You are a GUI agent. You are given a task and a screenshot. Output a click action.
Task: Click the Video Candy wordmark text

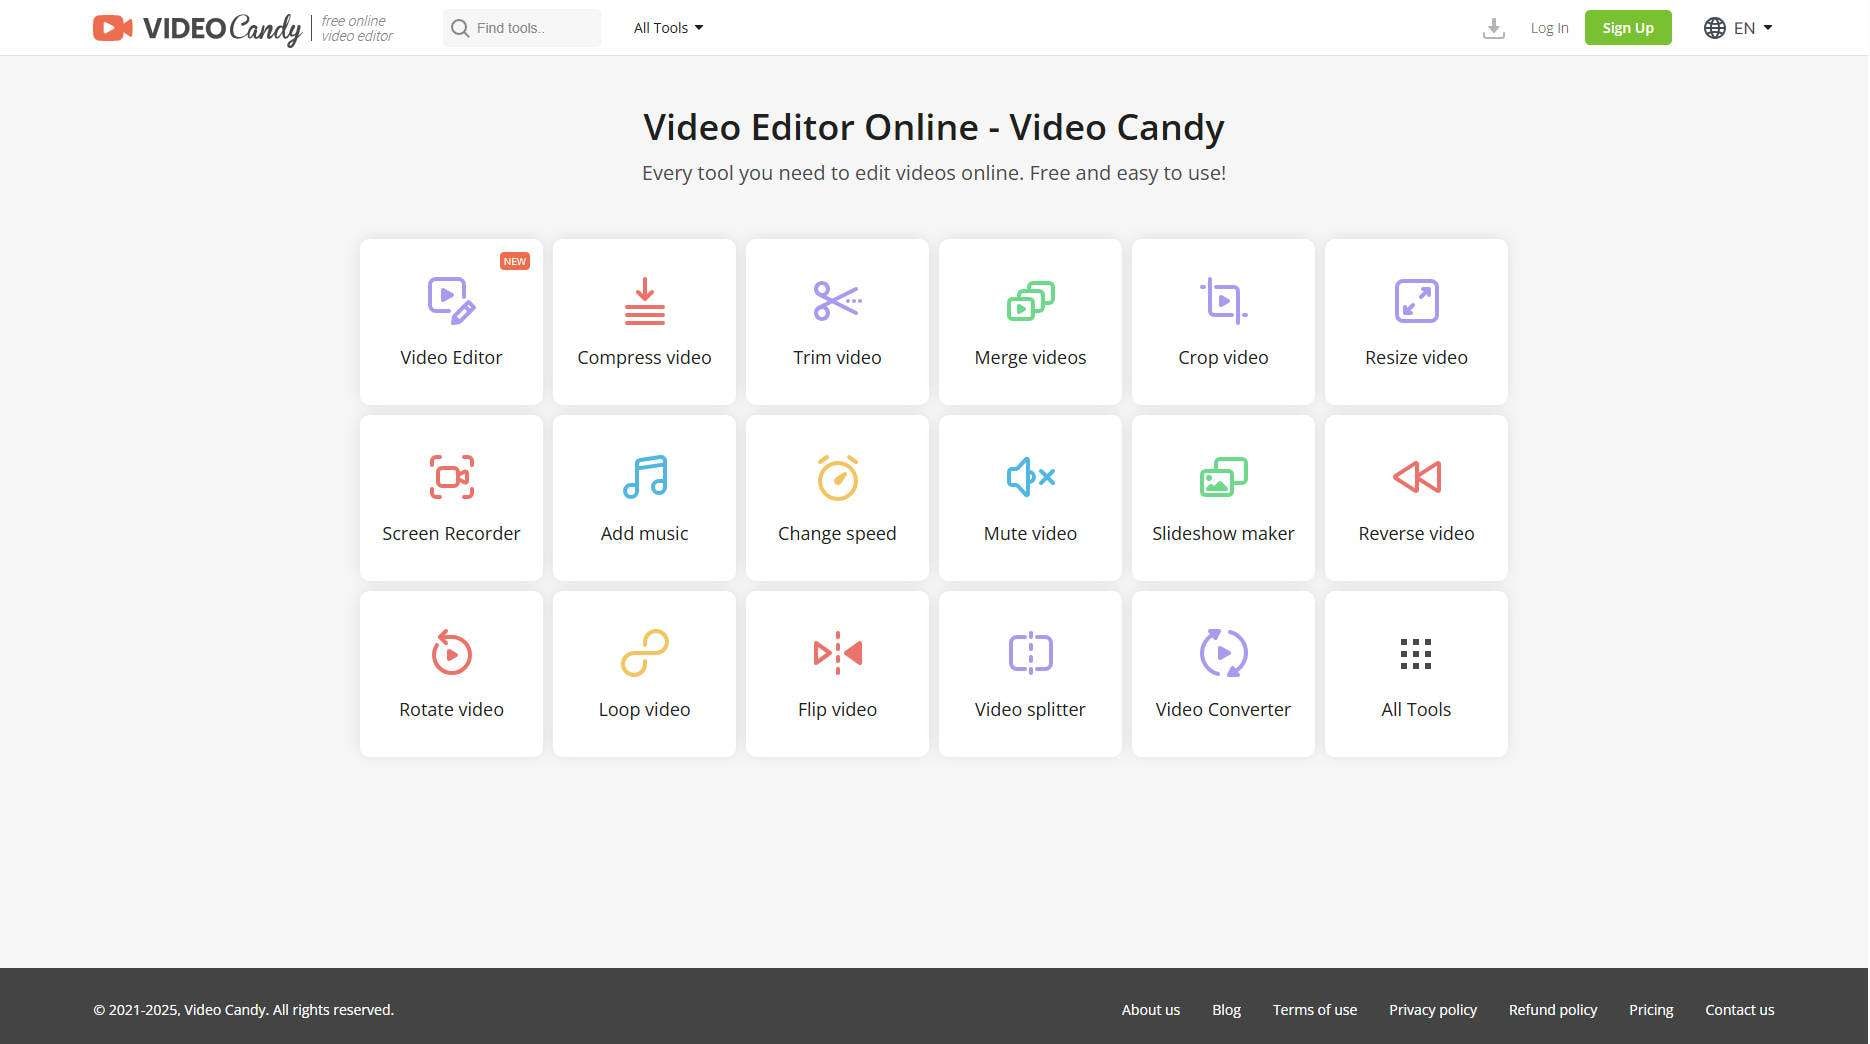click(222, 29)
